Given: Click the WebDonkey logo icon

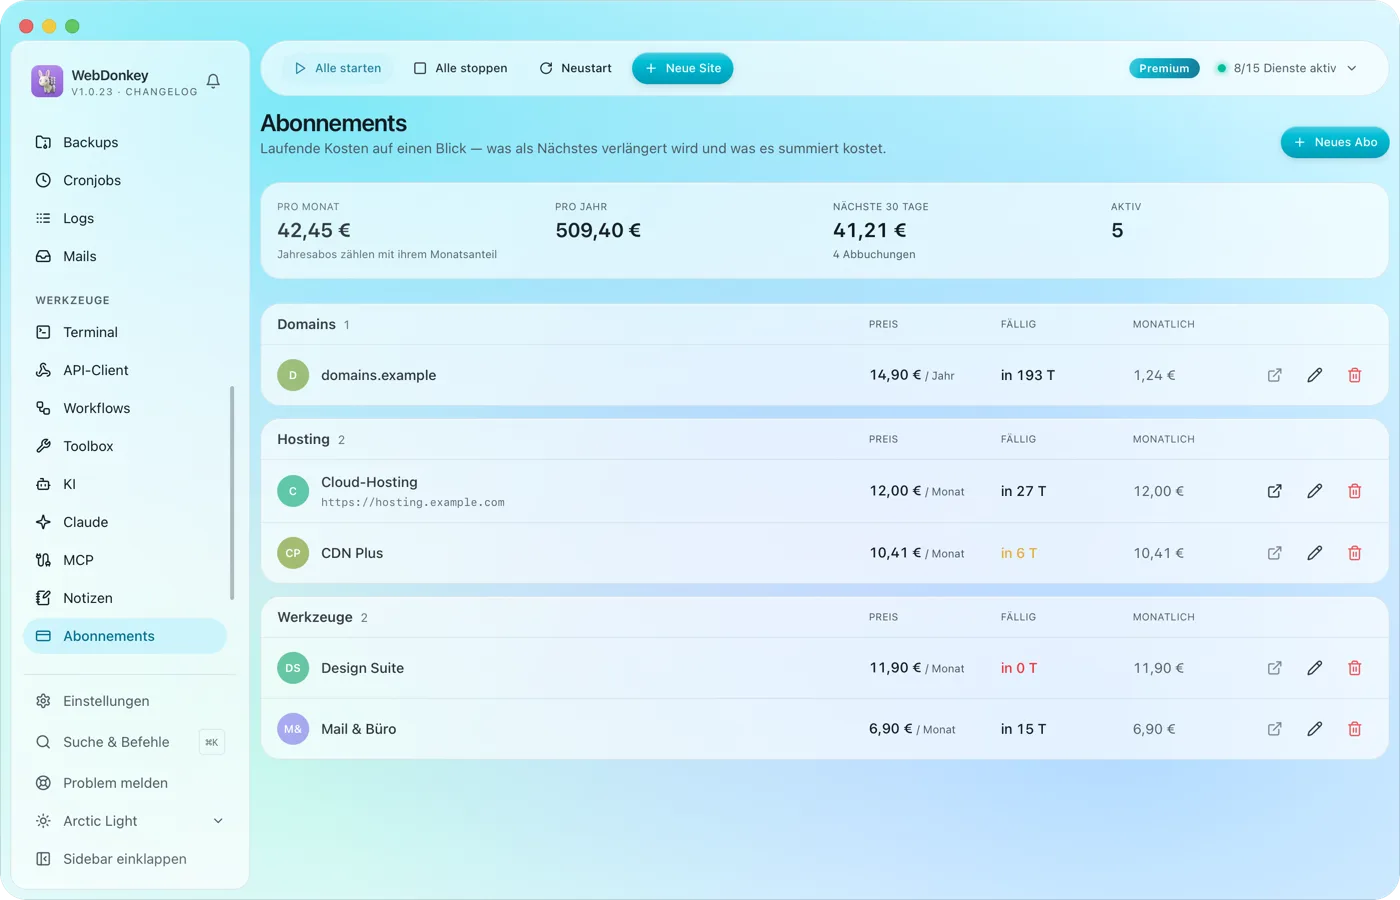Looking at the screenshot, I should 47,81.
